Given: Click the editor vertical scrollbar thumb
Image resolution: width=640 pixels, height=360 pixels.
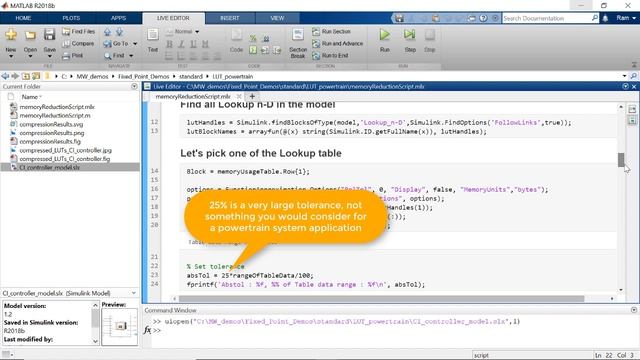Looking at the screenshot, I should (x=621, y=159).
